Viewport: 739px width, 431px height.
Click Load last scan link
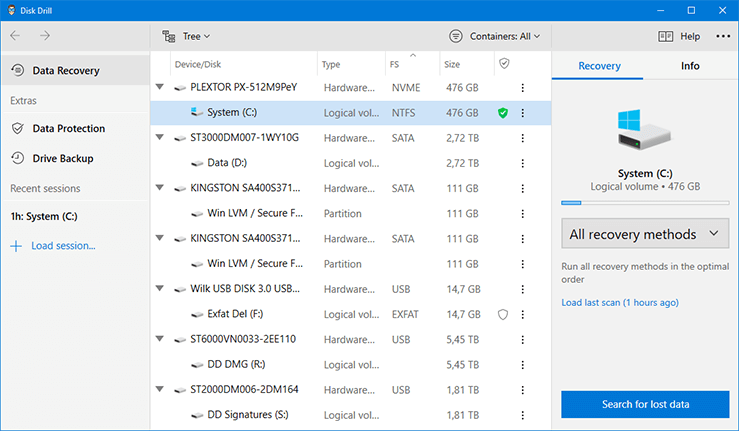620,303
